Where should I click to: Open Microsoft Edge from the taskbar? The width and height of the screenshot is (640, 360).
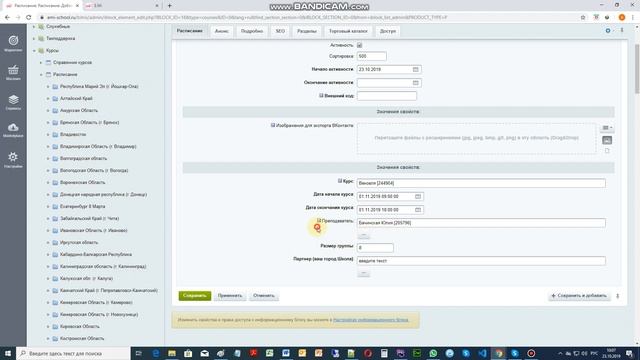pyautogui.click(x=156, y=353)
